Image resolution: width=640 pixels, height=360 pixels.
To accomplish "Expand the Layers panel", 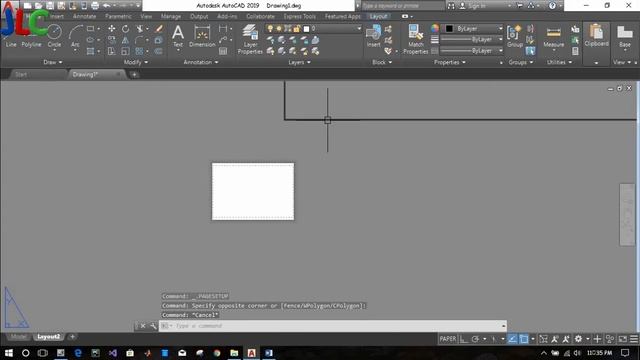I will (x=299, y=62).
